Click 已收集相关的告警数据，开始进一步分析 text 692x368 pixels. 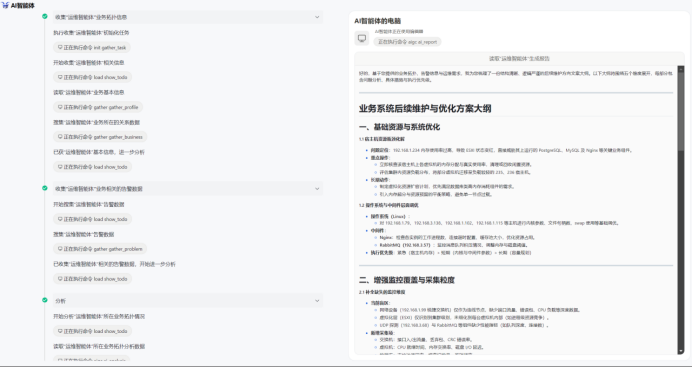pos(114,264)
